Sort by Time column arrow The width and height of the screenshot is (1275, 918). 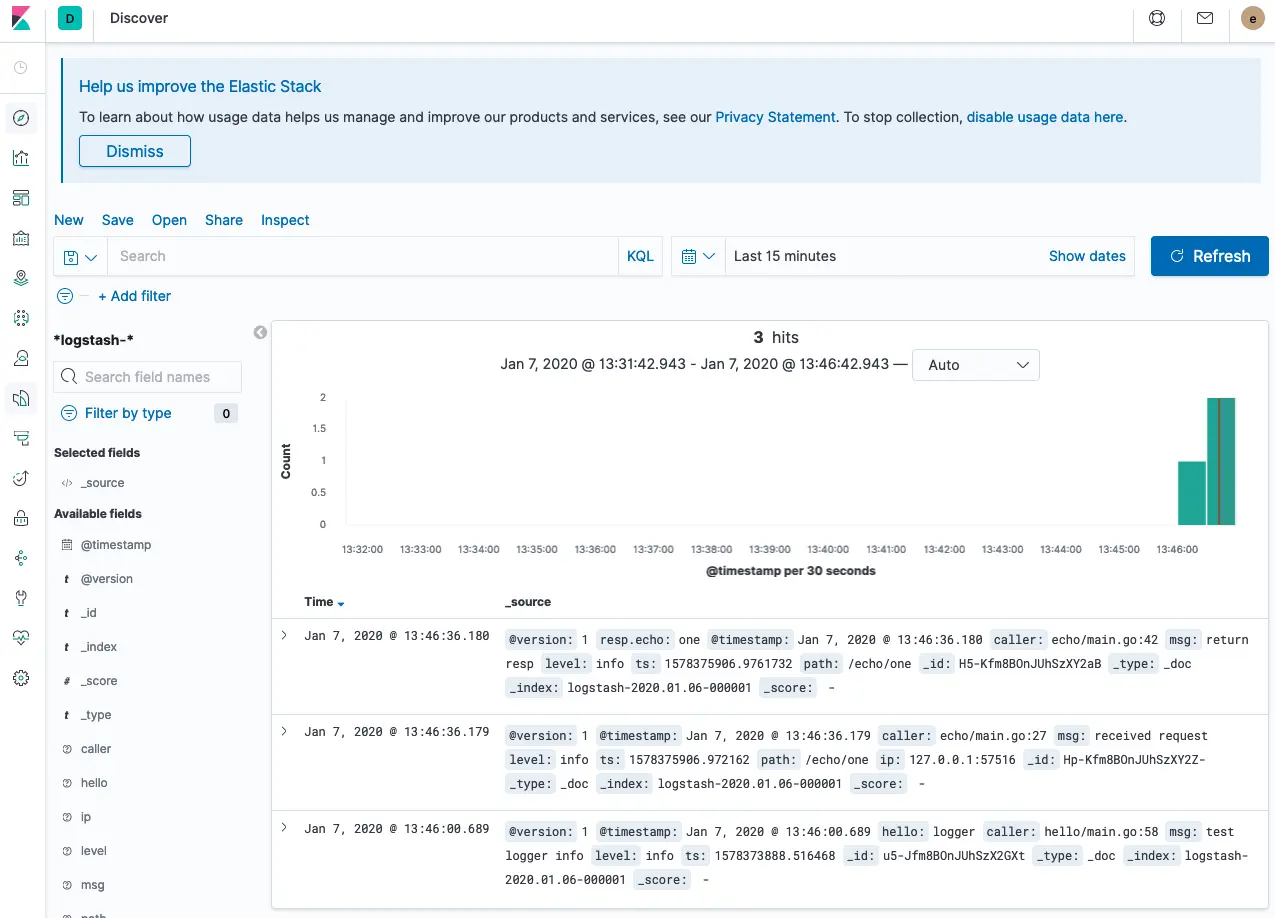(341, 603)
